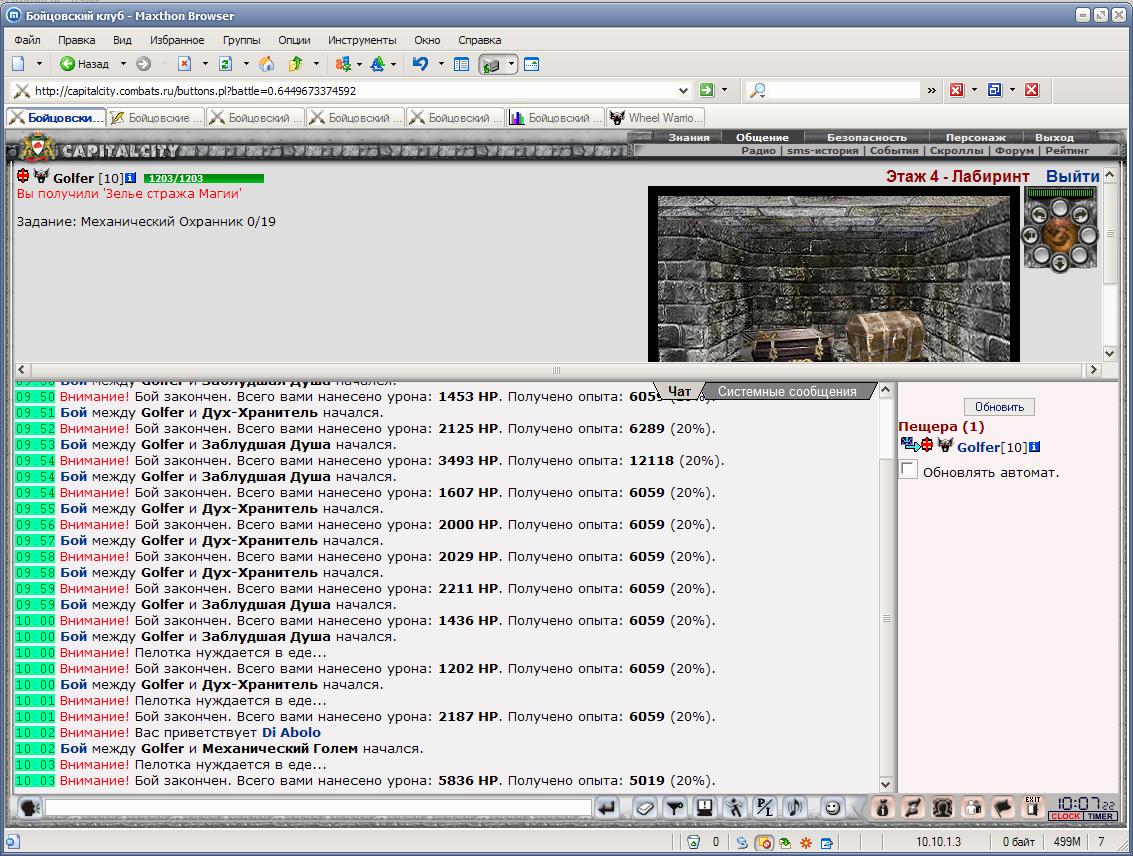Expand the Назад button history dropdown
This screenshot has width=1133, height=856.
[123, 64]
